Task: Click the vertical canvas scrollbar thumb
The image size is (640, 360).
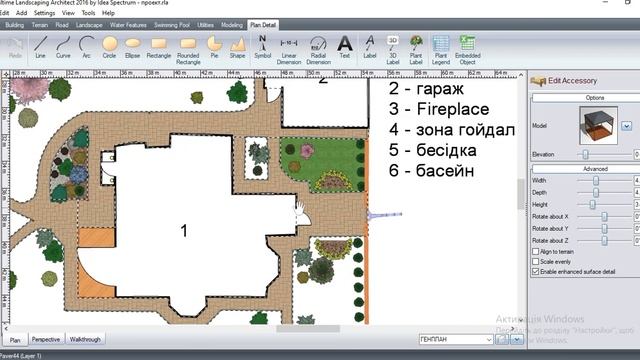Action: coord(521,194)
